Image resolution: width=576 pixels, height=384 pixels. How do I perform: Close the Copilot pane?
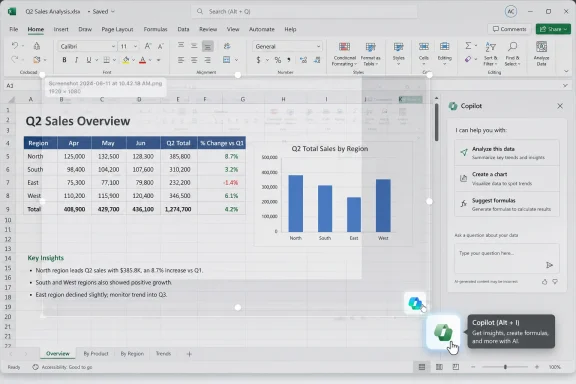click(x=560, y=106)
